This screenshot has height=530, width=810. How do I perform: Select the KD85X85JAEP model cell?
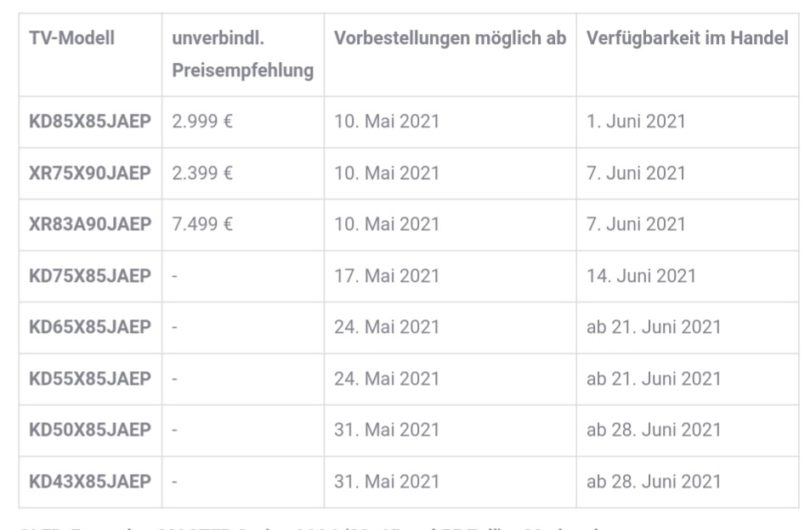[x=90, y=121]
